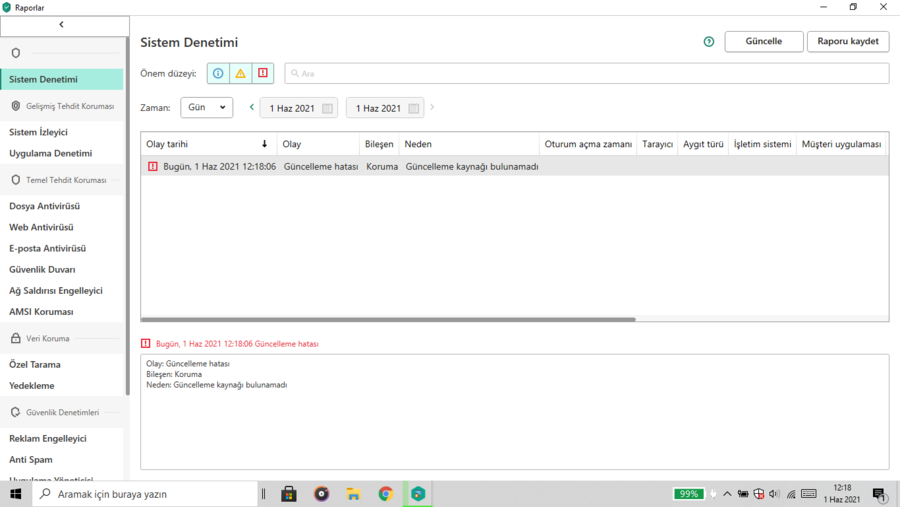Open Microsoft Store from the taskbar

point(289,494)
